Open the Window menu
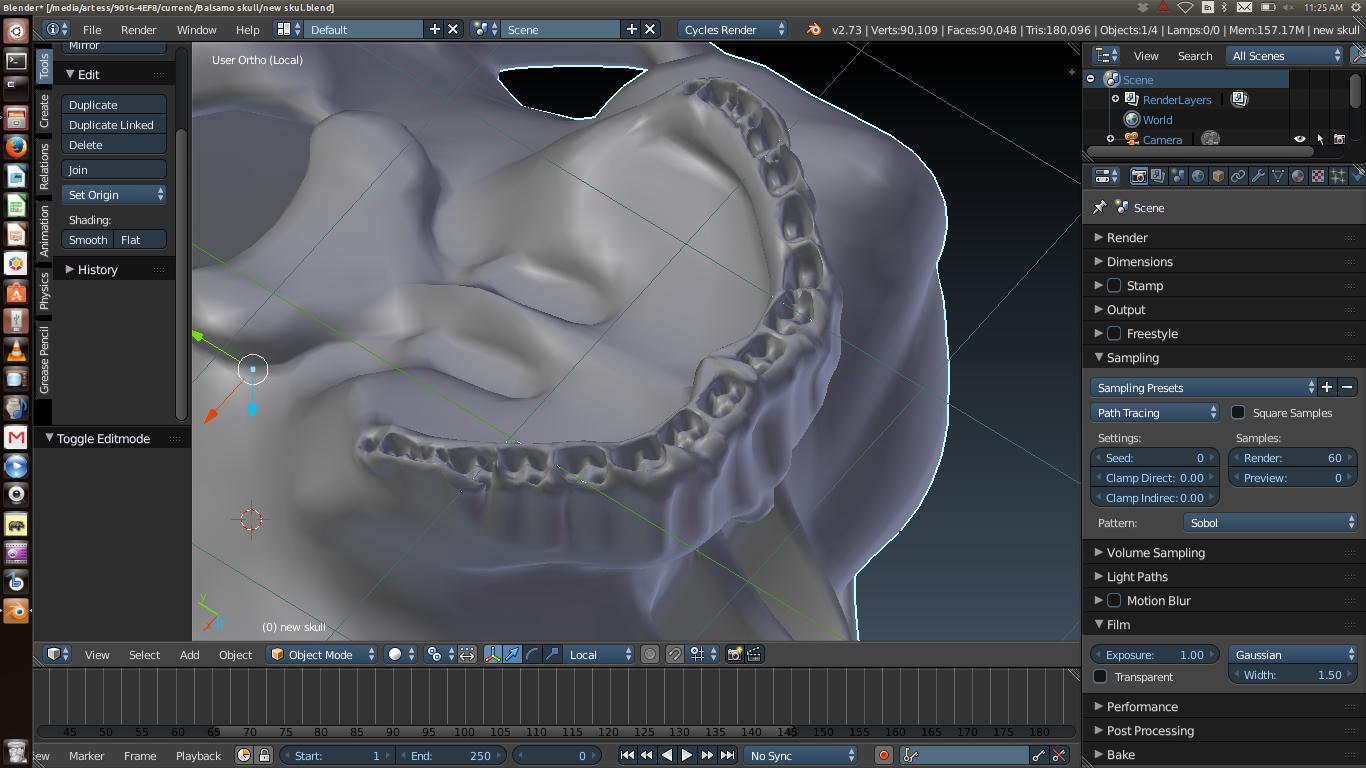Viewport: 1366px width, 768px height. 197,29
